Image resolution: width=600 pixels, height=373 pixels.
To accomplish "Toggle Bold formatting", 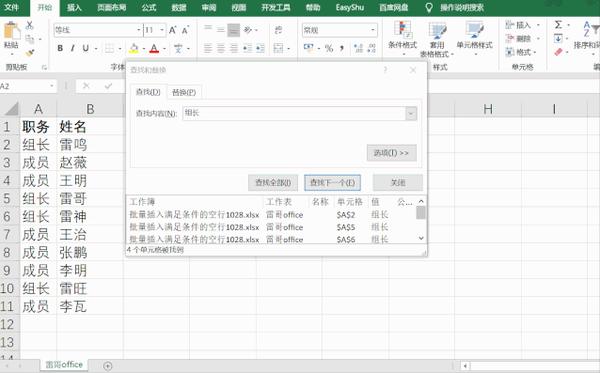I will [x=60, y=48].
